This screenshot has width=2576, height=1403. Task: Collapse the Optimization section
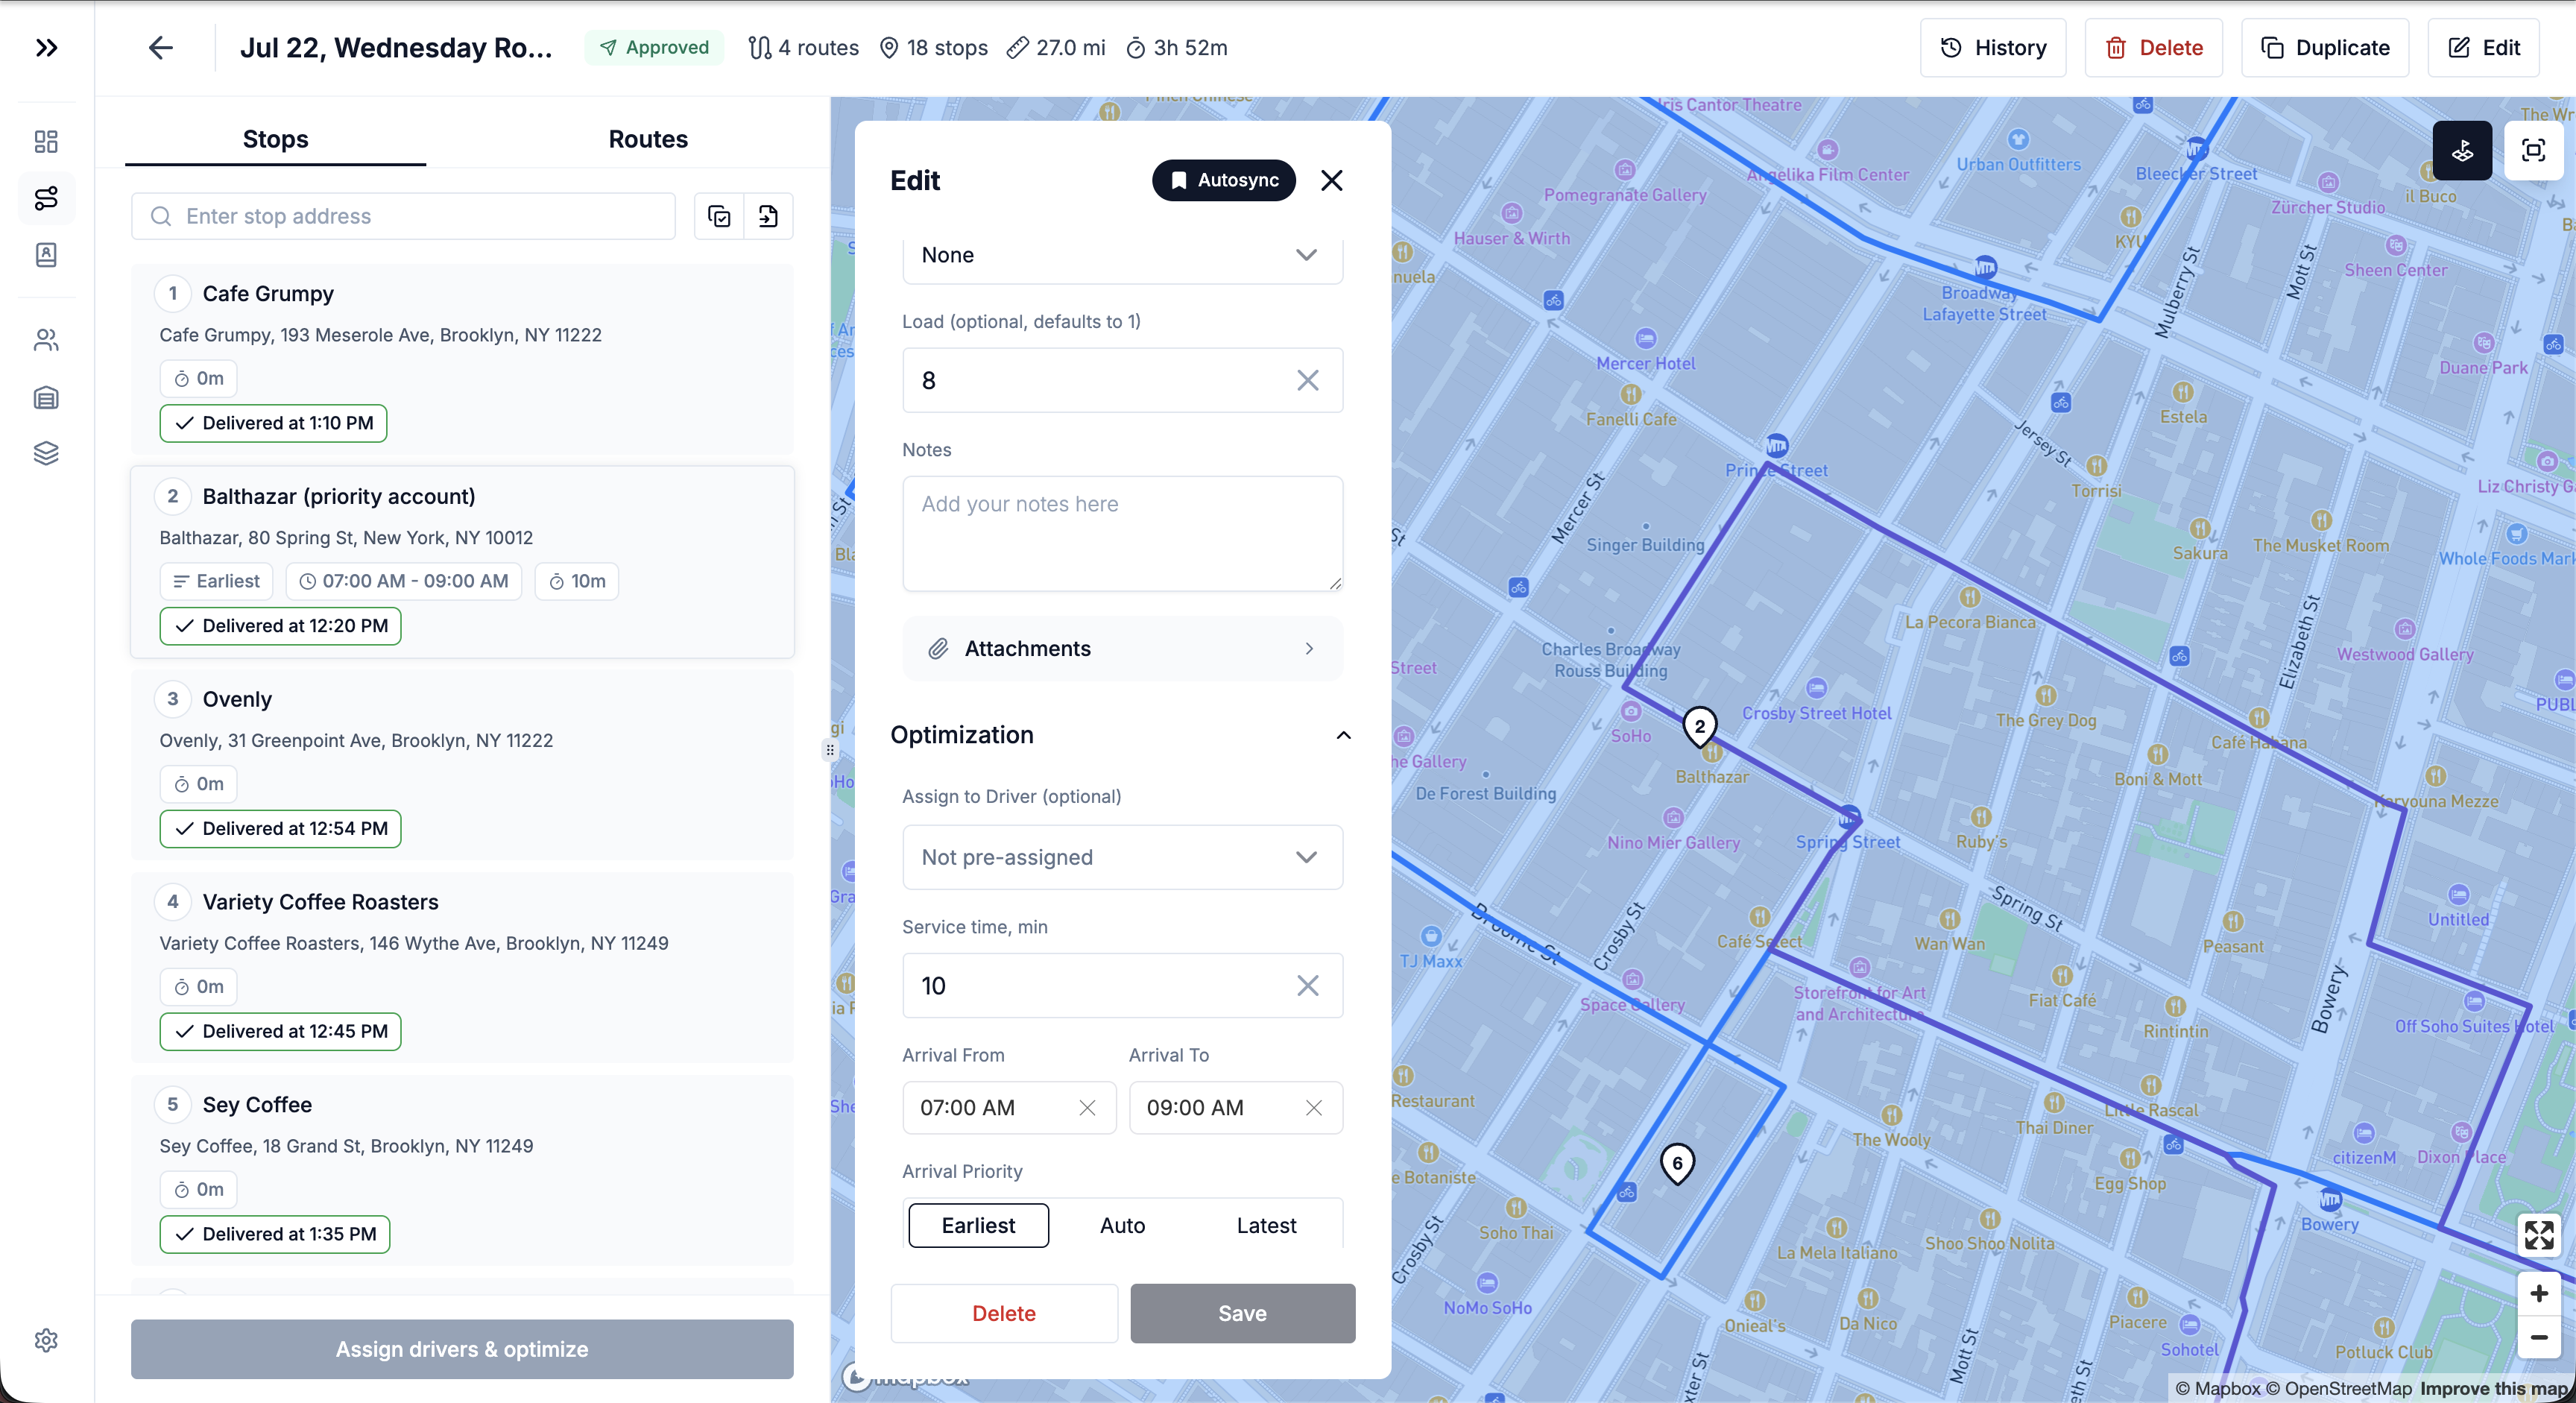[x=1343, y=735]
